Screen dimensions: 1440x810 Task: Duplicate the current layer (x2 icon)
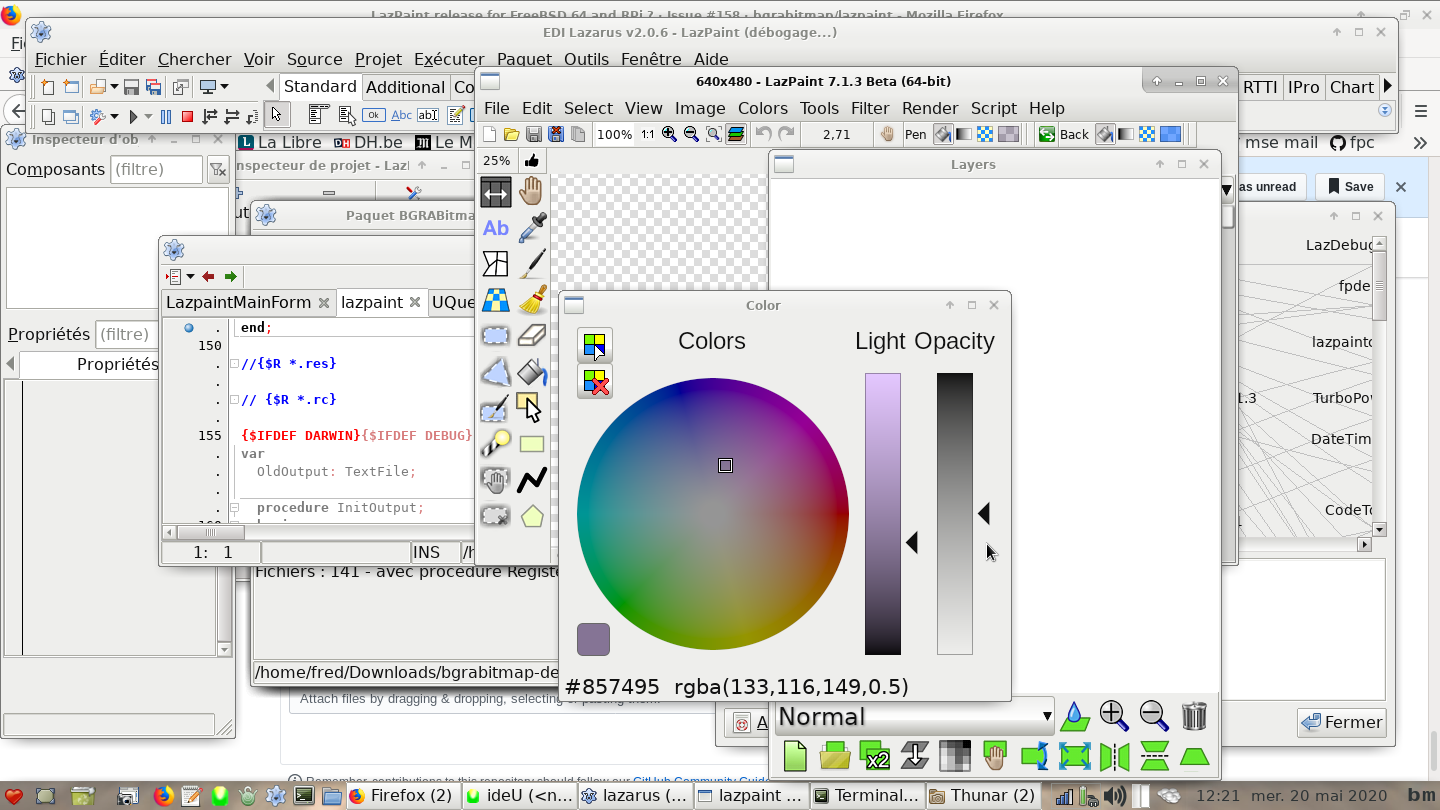tap(874, 757)
